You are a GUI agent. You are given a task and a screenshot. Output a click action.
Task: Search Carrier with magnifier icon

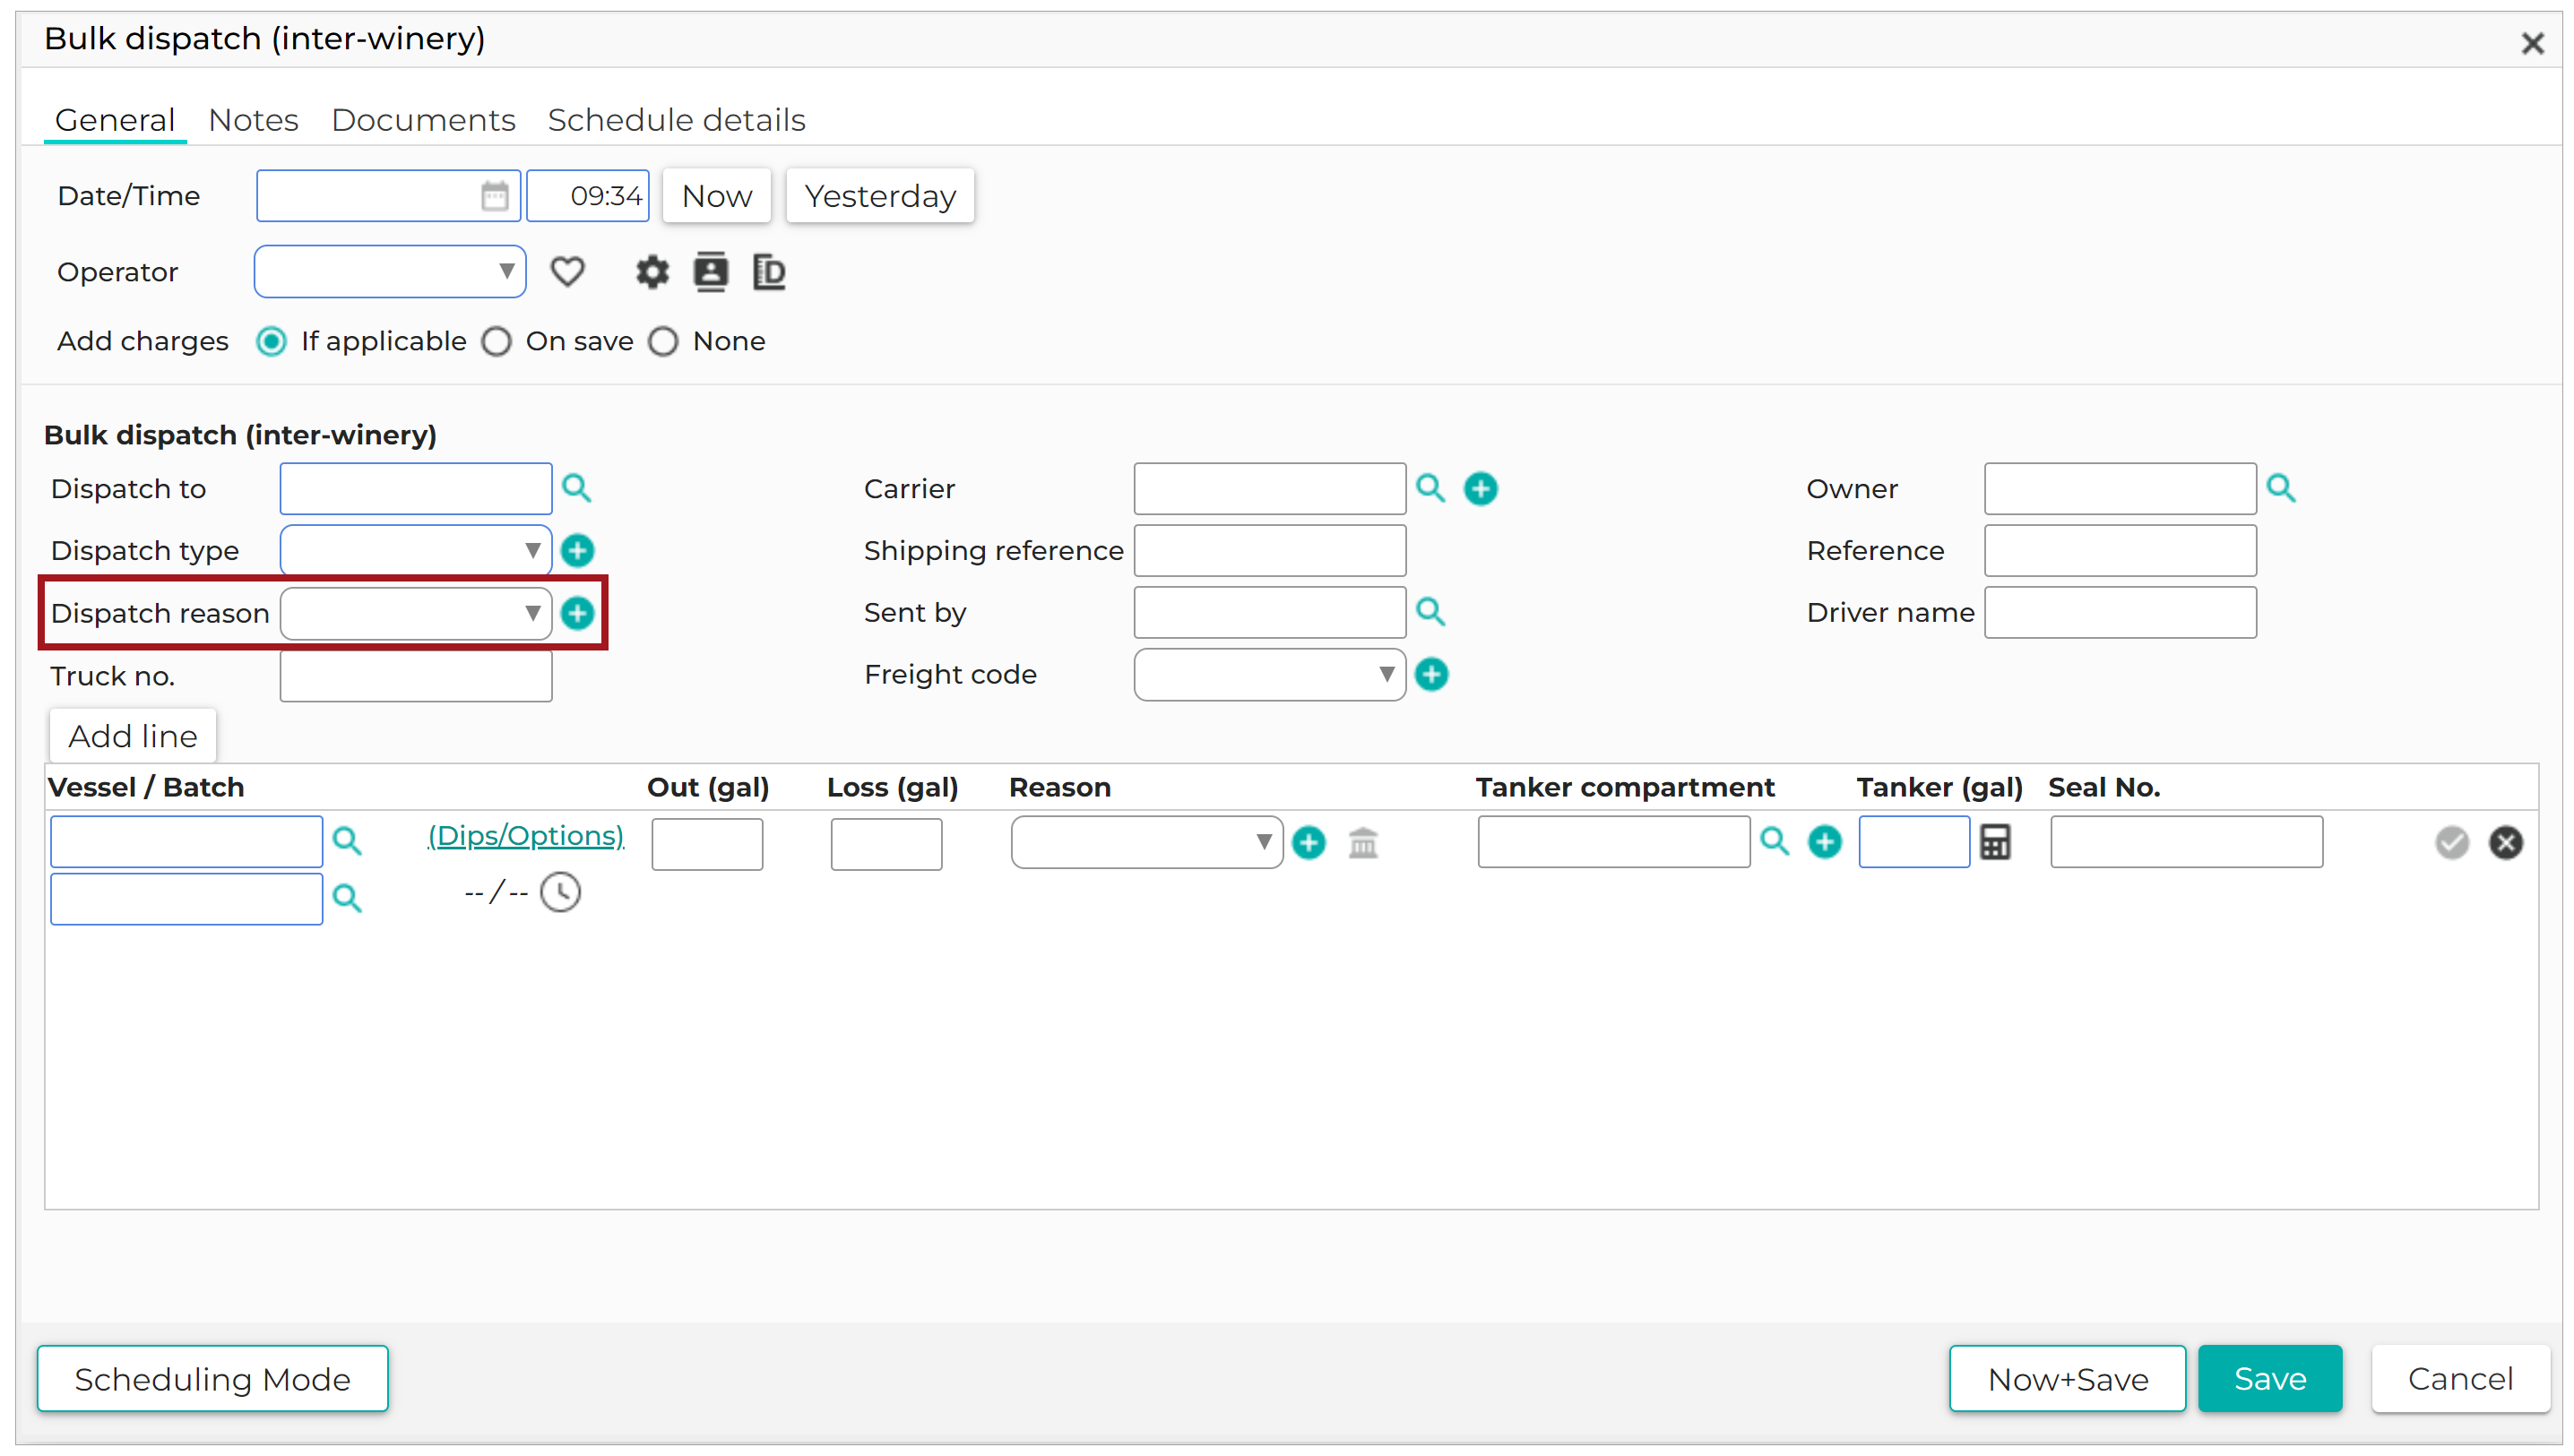tap(1430, 488)
